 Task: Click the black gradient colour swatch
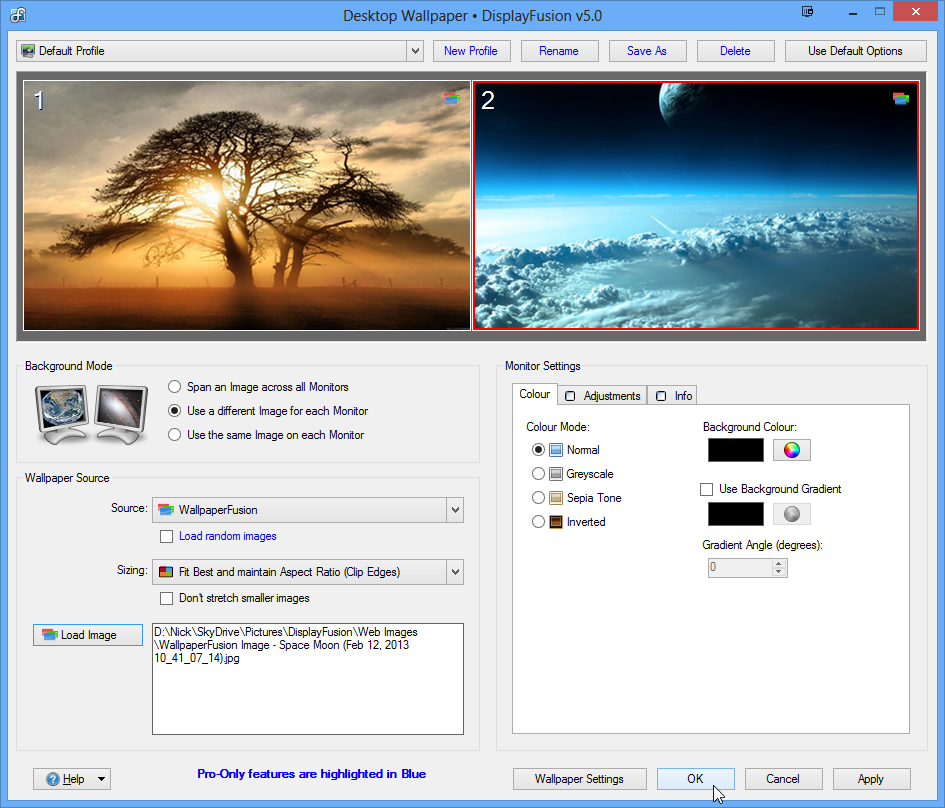point(735,514)
